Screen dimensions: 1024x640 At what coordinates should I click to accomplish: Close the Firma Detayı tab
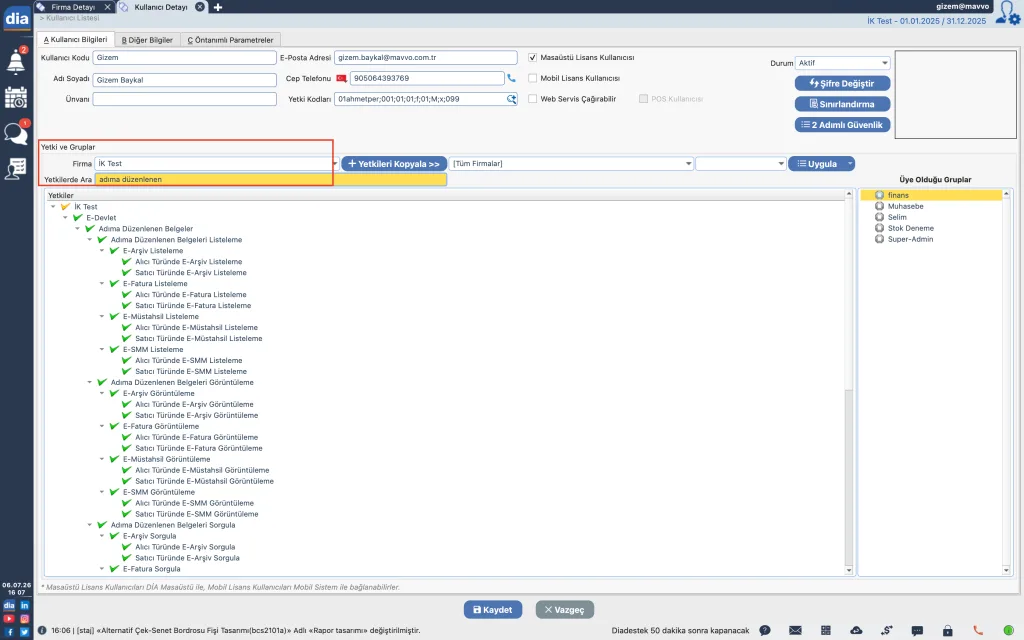pyautogui.click(x=108, y=7)
